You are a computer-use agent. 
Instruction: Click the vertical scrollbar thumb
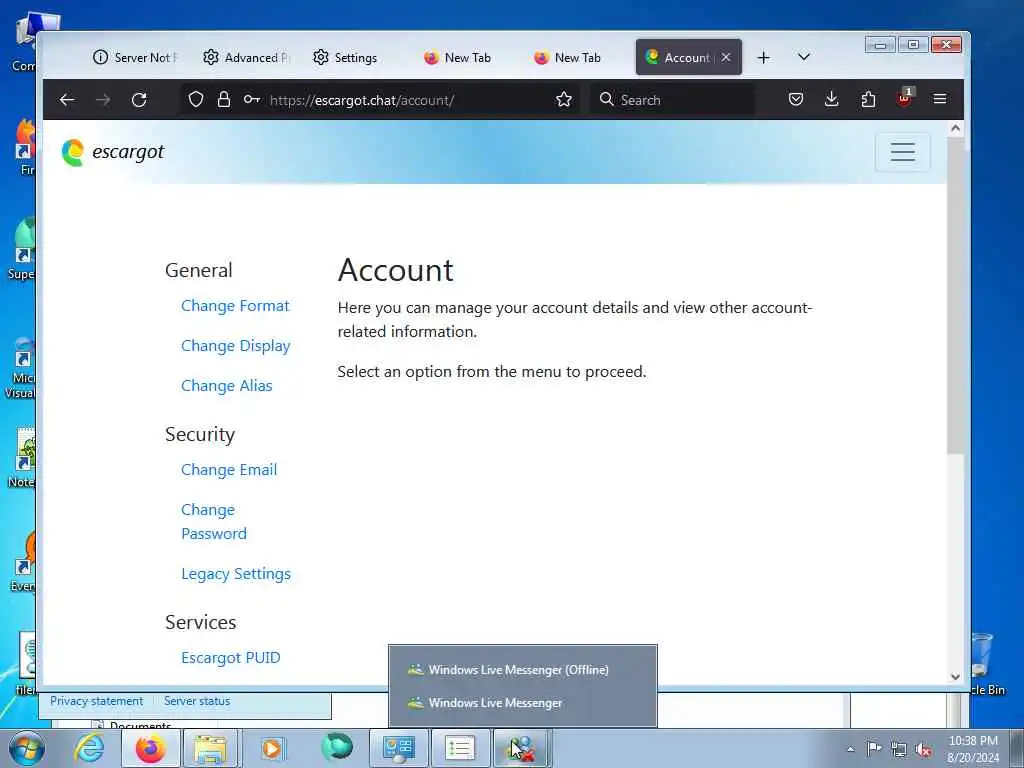[955, 295]
